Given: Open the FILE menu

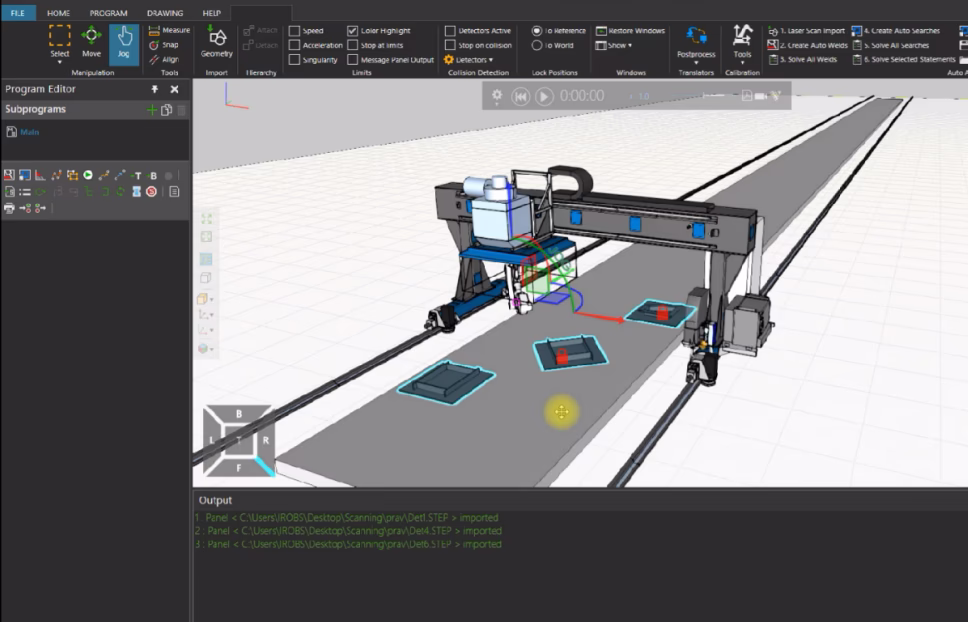Looking at the screenshot, I should (x=18, y=13).
